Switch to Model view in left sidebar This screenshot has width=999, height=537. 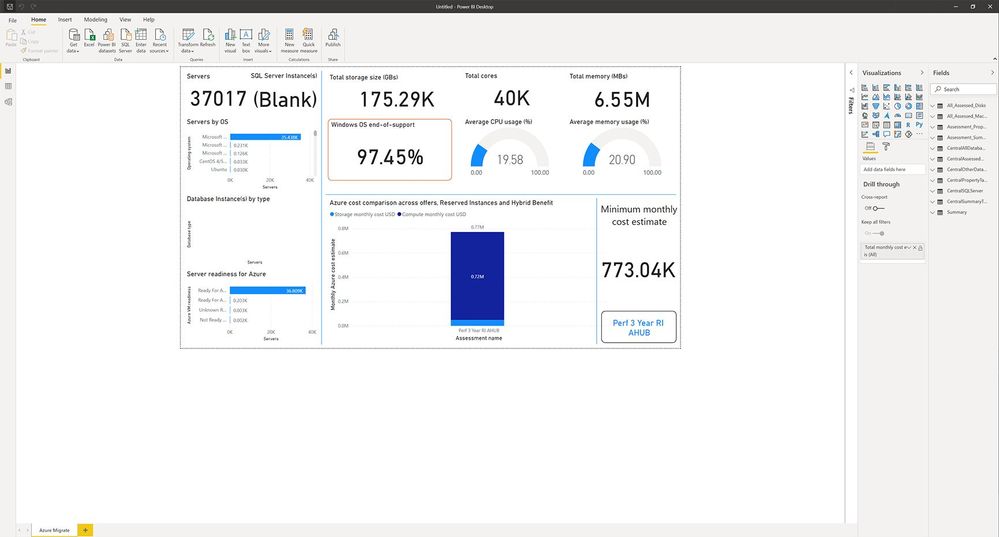(x=8, y=102)
